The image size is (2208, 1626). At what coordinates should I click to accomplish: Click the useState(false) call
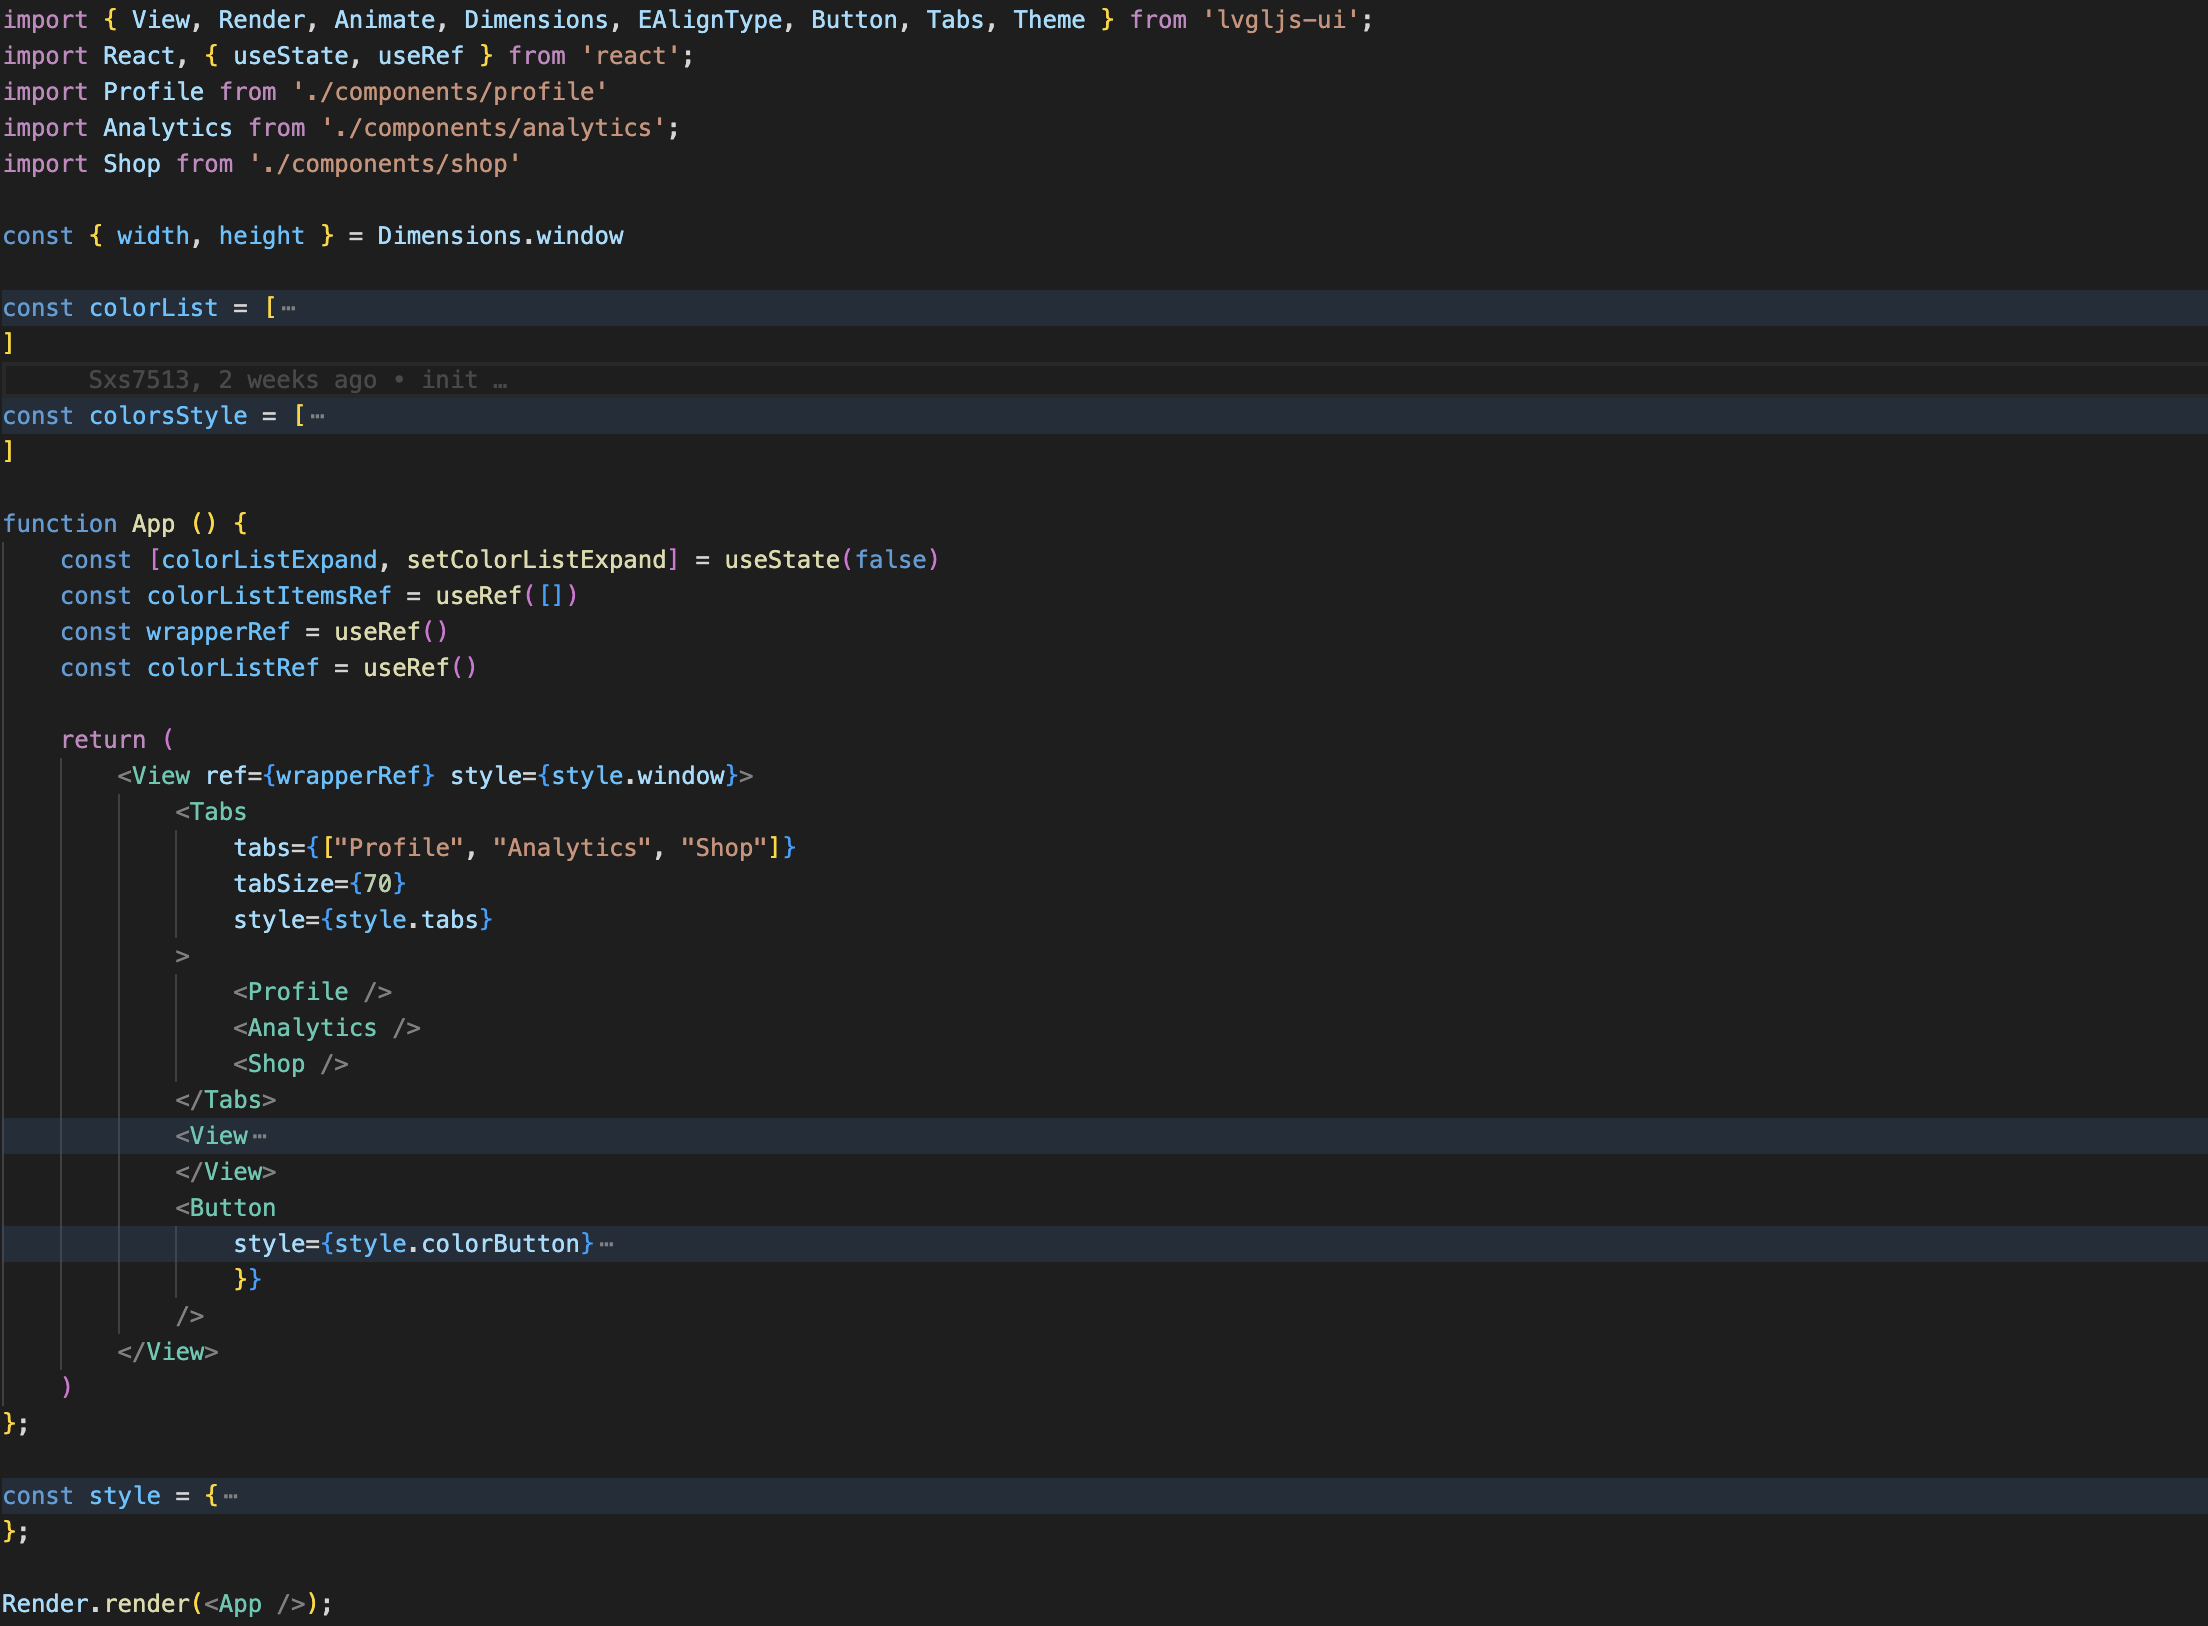pyautogui.click(x=830, y=560)
